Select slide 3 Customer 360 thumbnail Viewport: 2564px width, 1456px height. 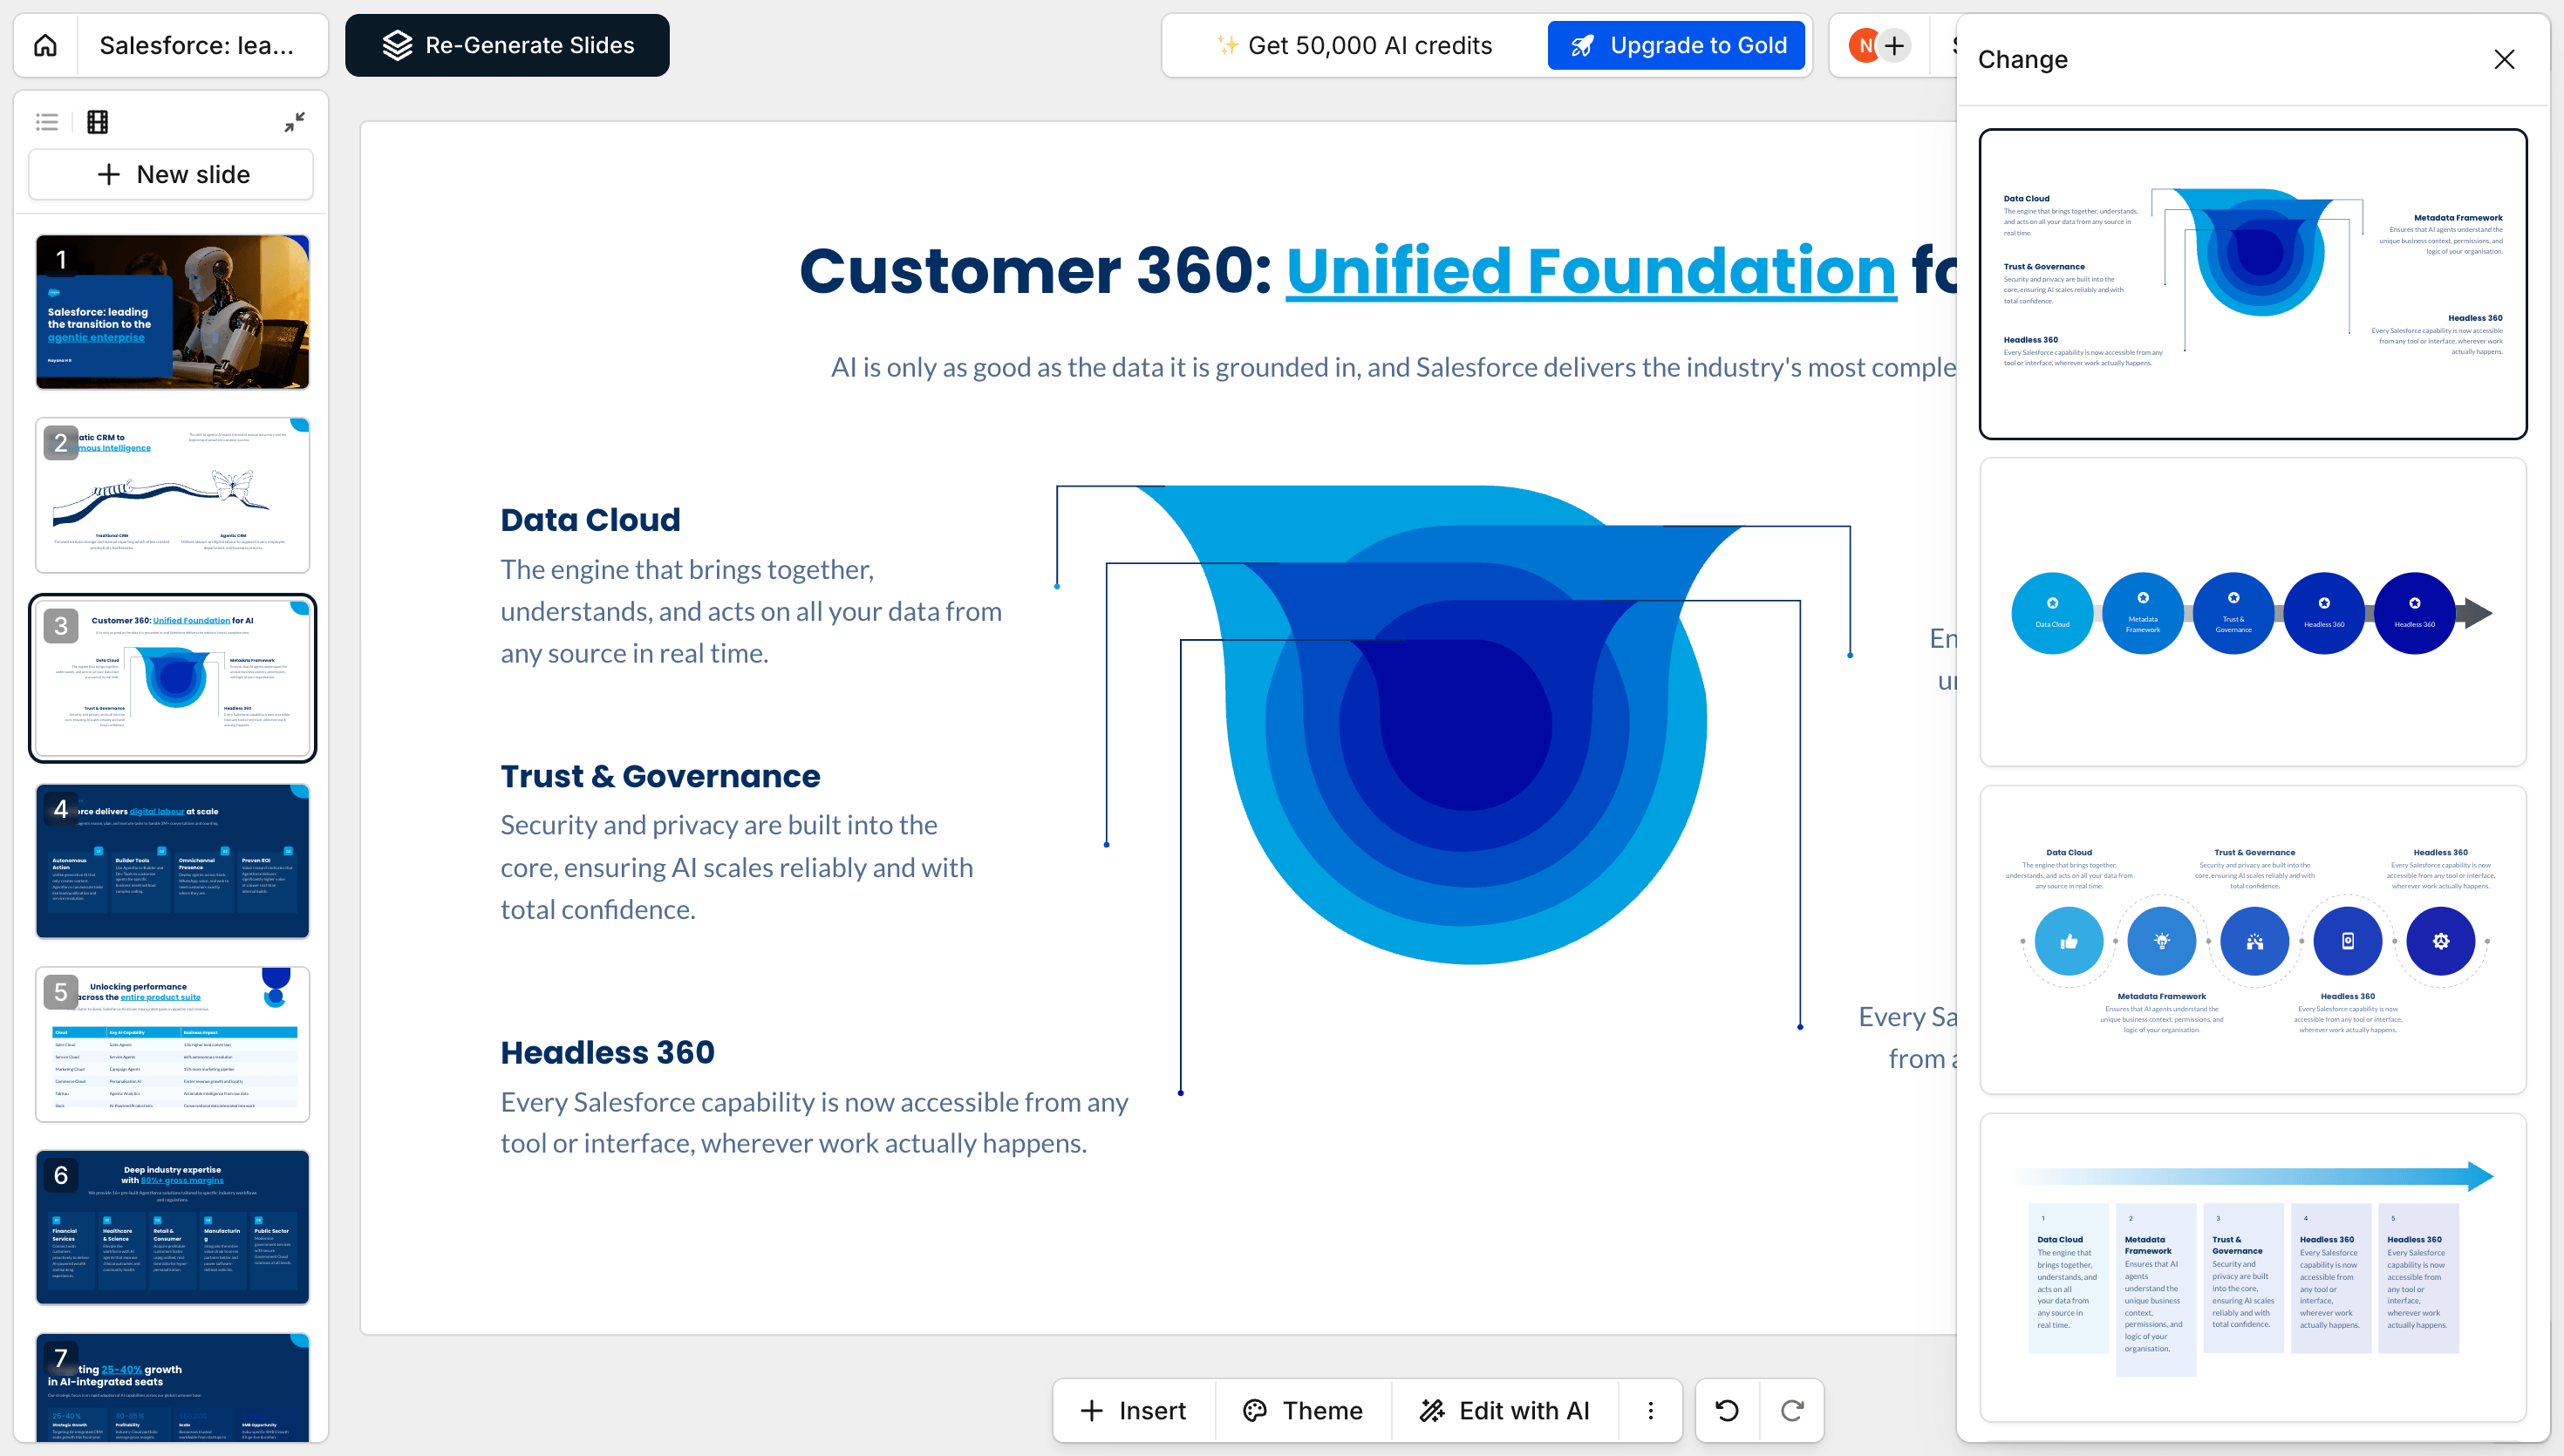(173, 678)
